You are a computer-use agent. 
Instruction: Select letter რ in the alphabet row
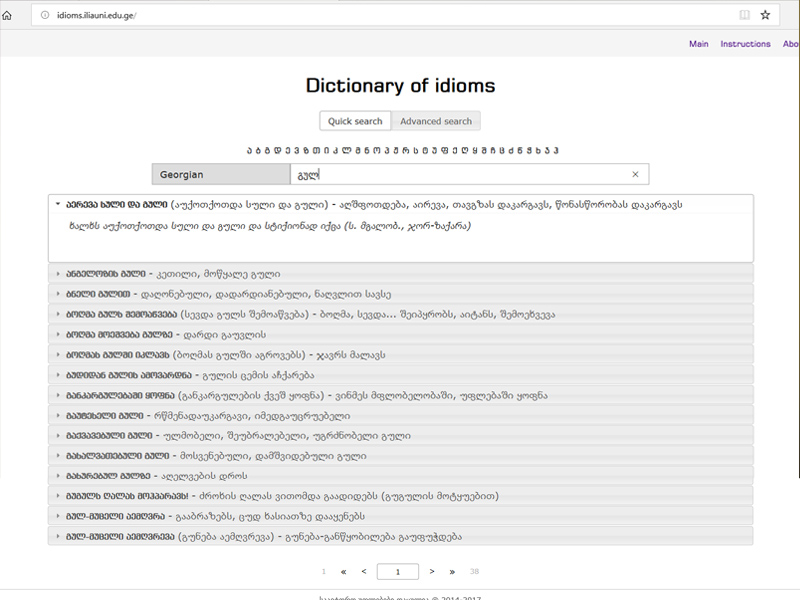[x=407, y=151]
